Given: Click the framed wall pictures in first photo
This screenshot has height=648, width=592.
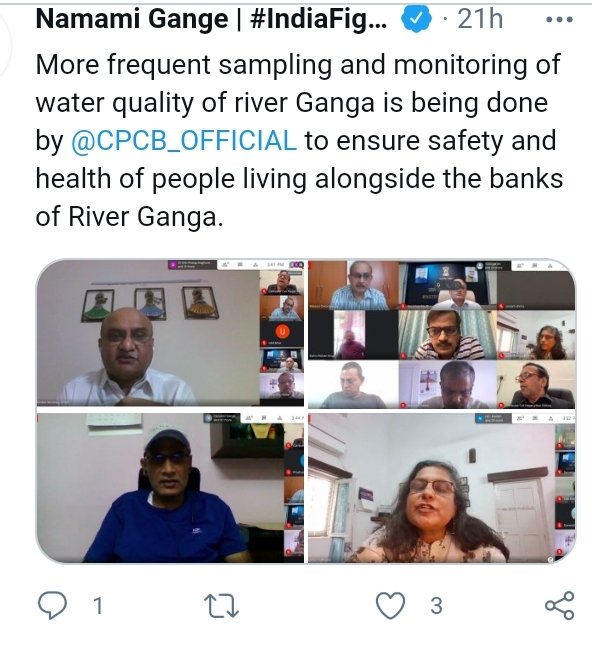Looking at the screenshot, I should click(x=151, y=304).
